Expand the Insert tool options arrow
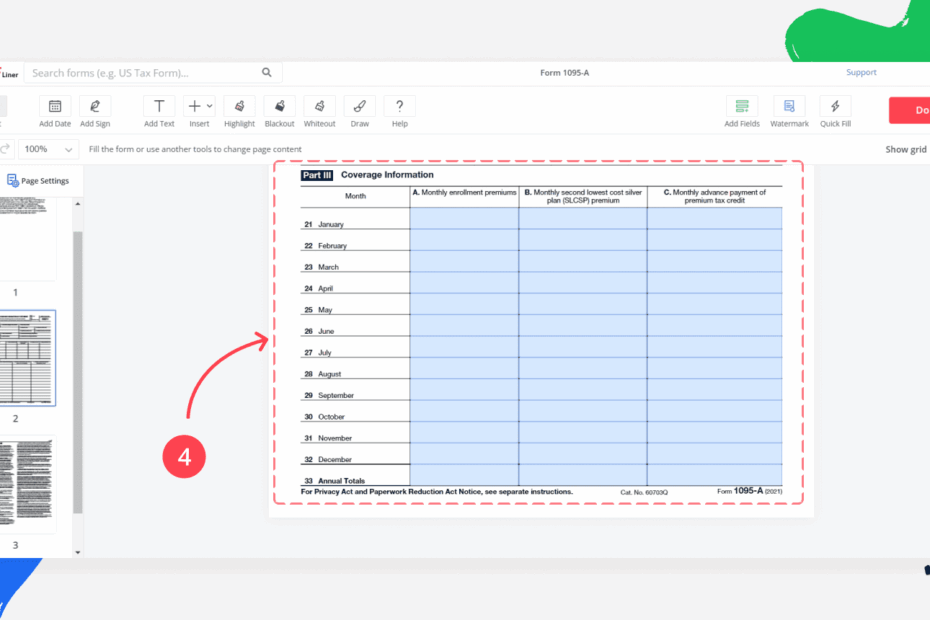This screenshot has width=930, height=620. pyautogui.click(x=208, y=104)
